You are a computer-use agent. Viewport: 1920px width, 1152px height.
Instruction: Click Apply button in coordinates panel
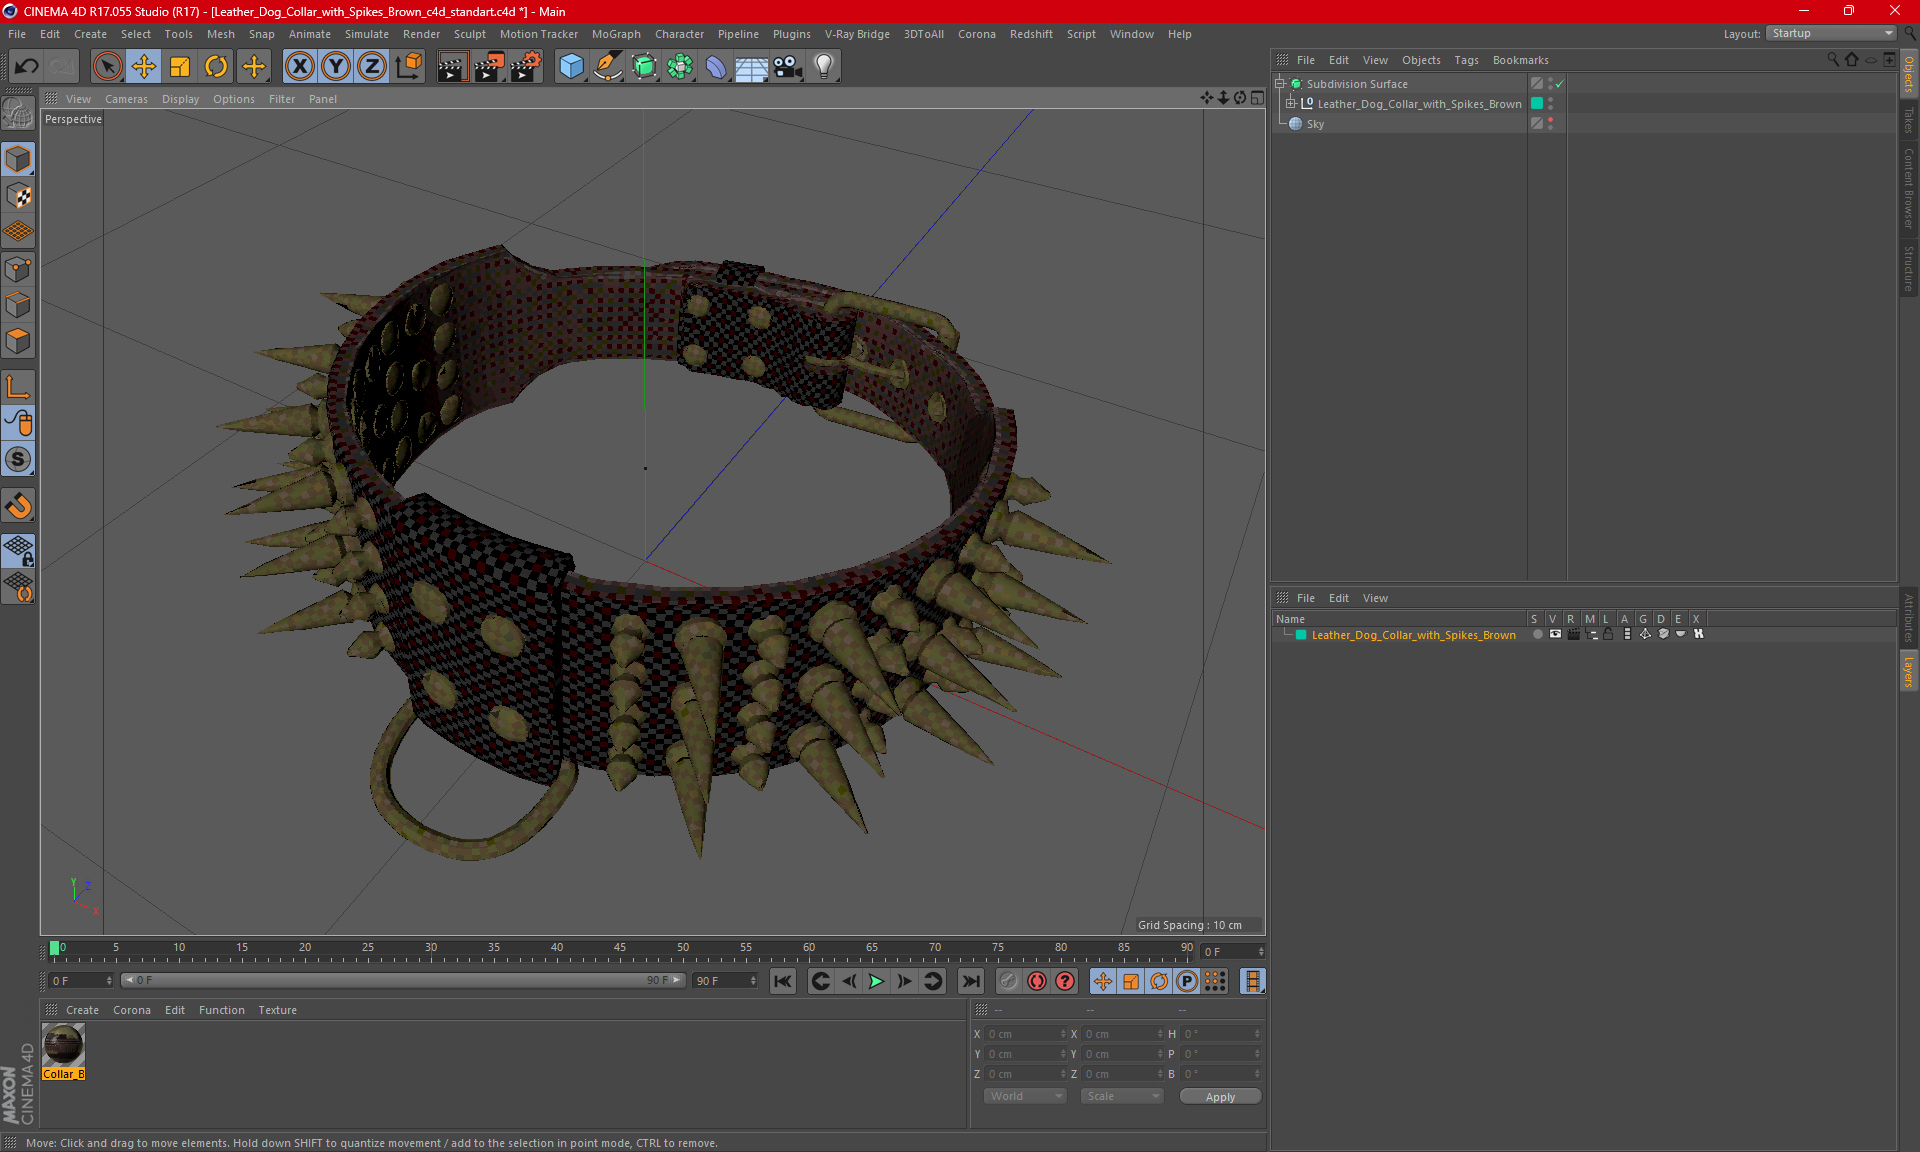(x=1219, y=1096)
